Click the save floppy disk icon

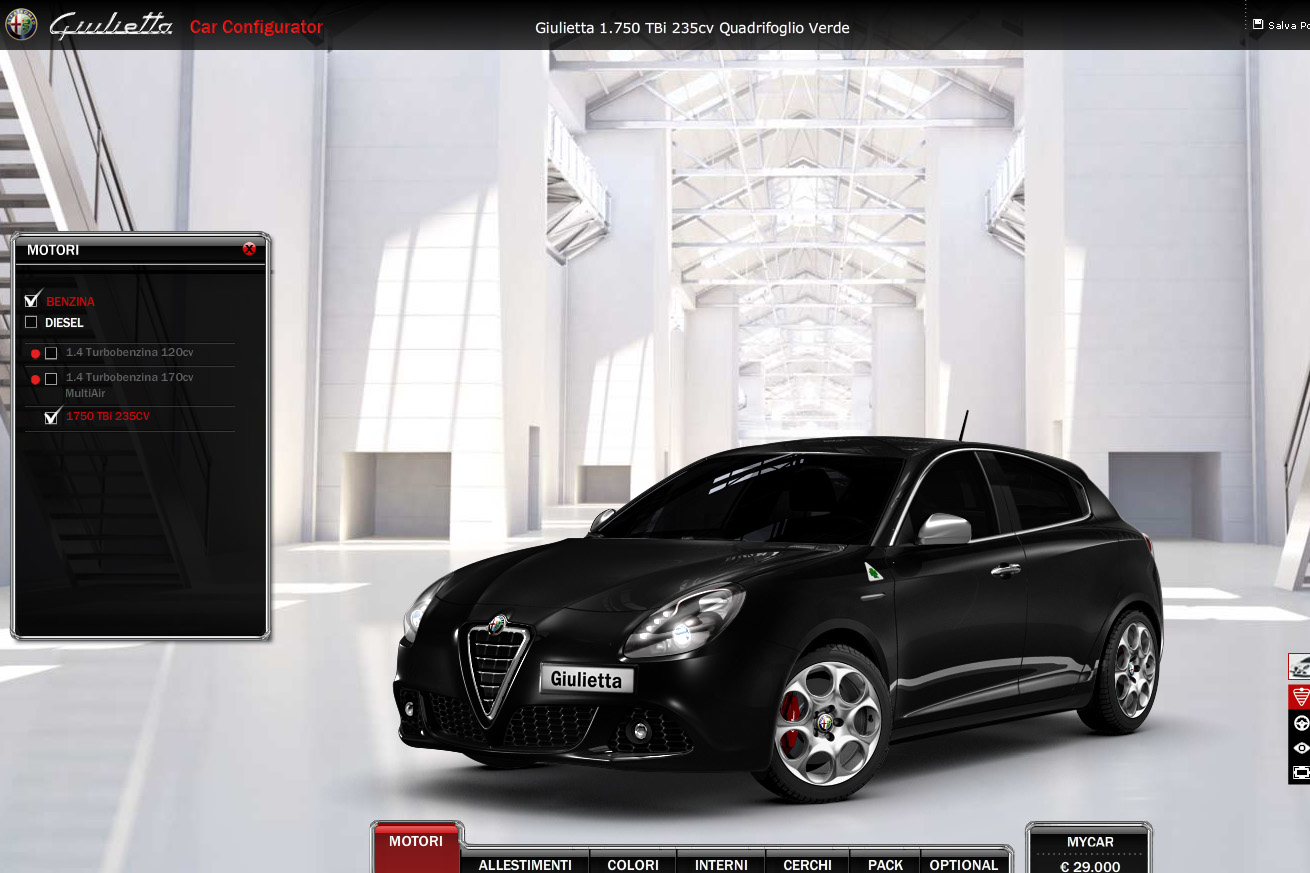point(1258,25)
